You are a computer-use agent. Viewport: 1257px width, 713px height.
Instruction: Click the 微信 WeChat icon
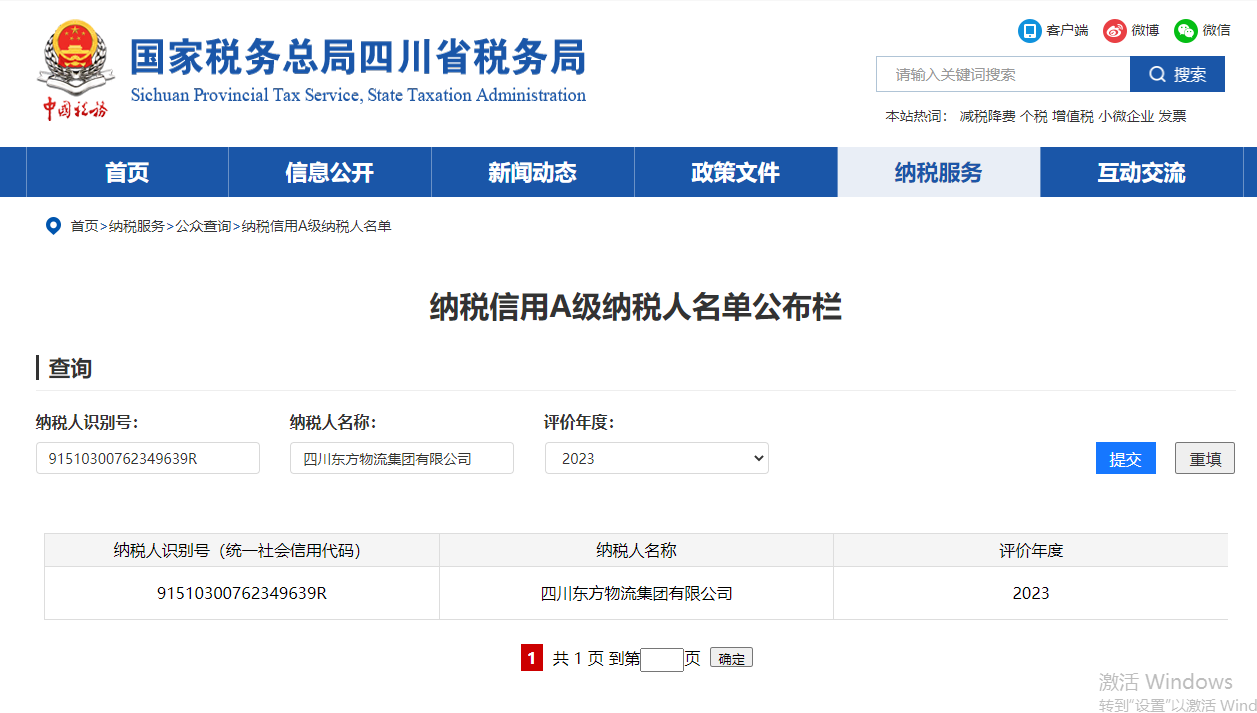pos(1186,31)
